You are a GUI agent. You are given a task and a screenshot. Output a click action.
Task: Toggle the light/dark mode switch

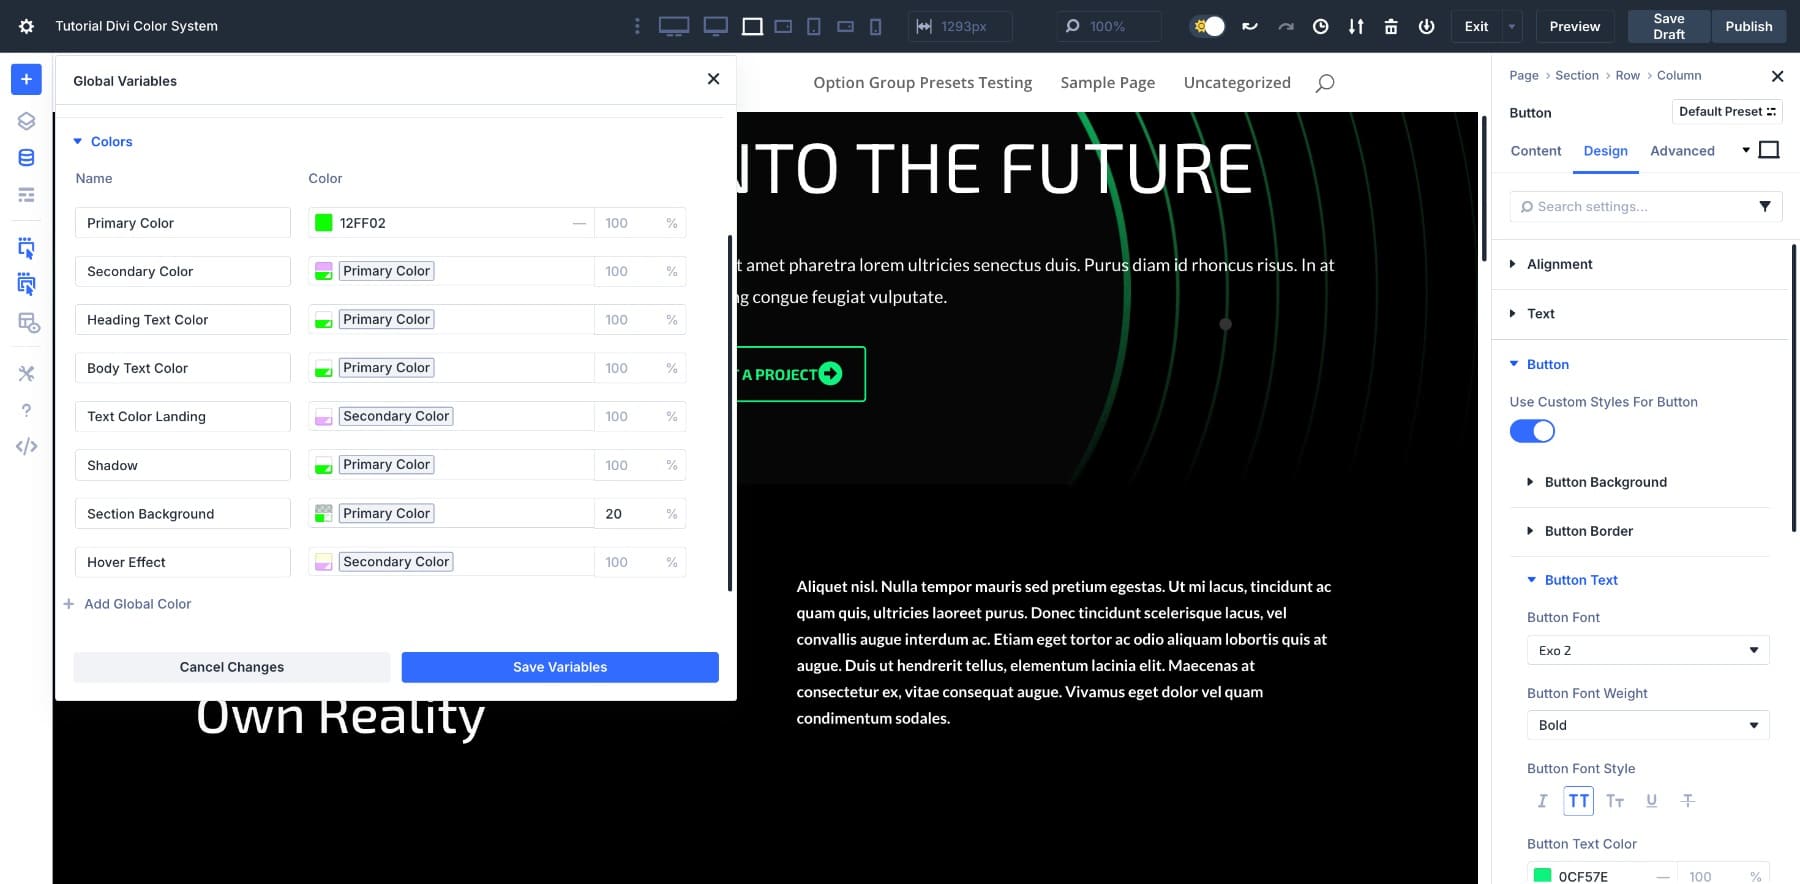click(1208, 27)
